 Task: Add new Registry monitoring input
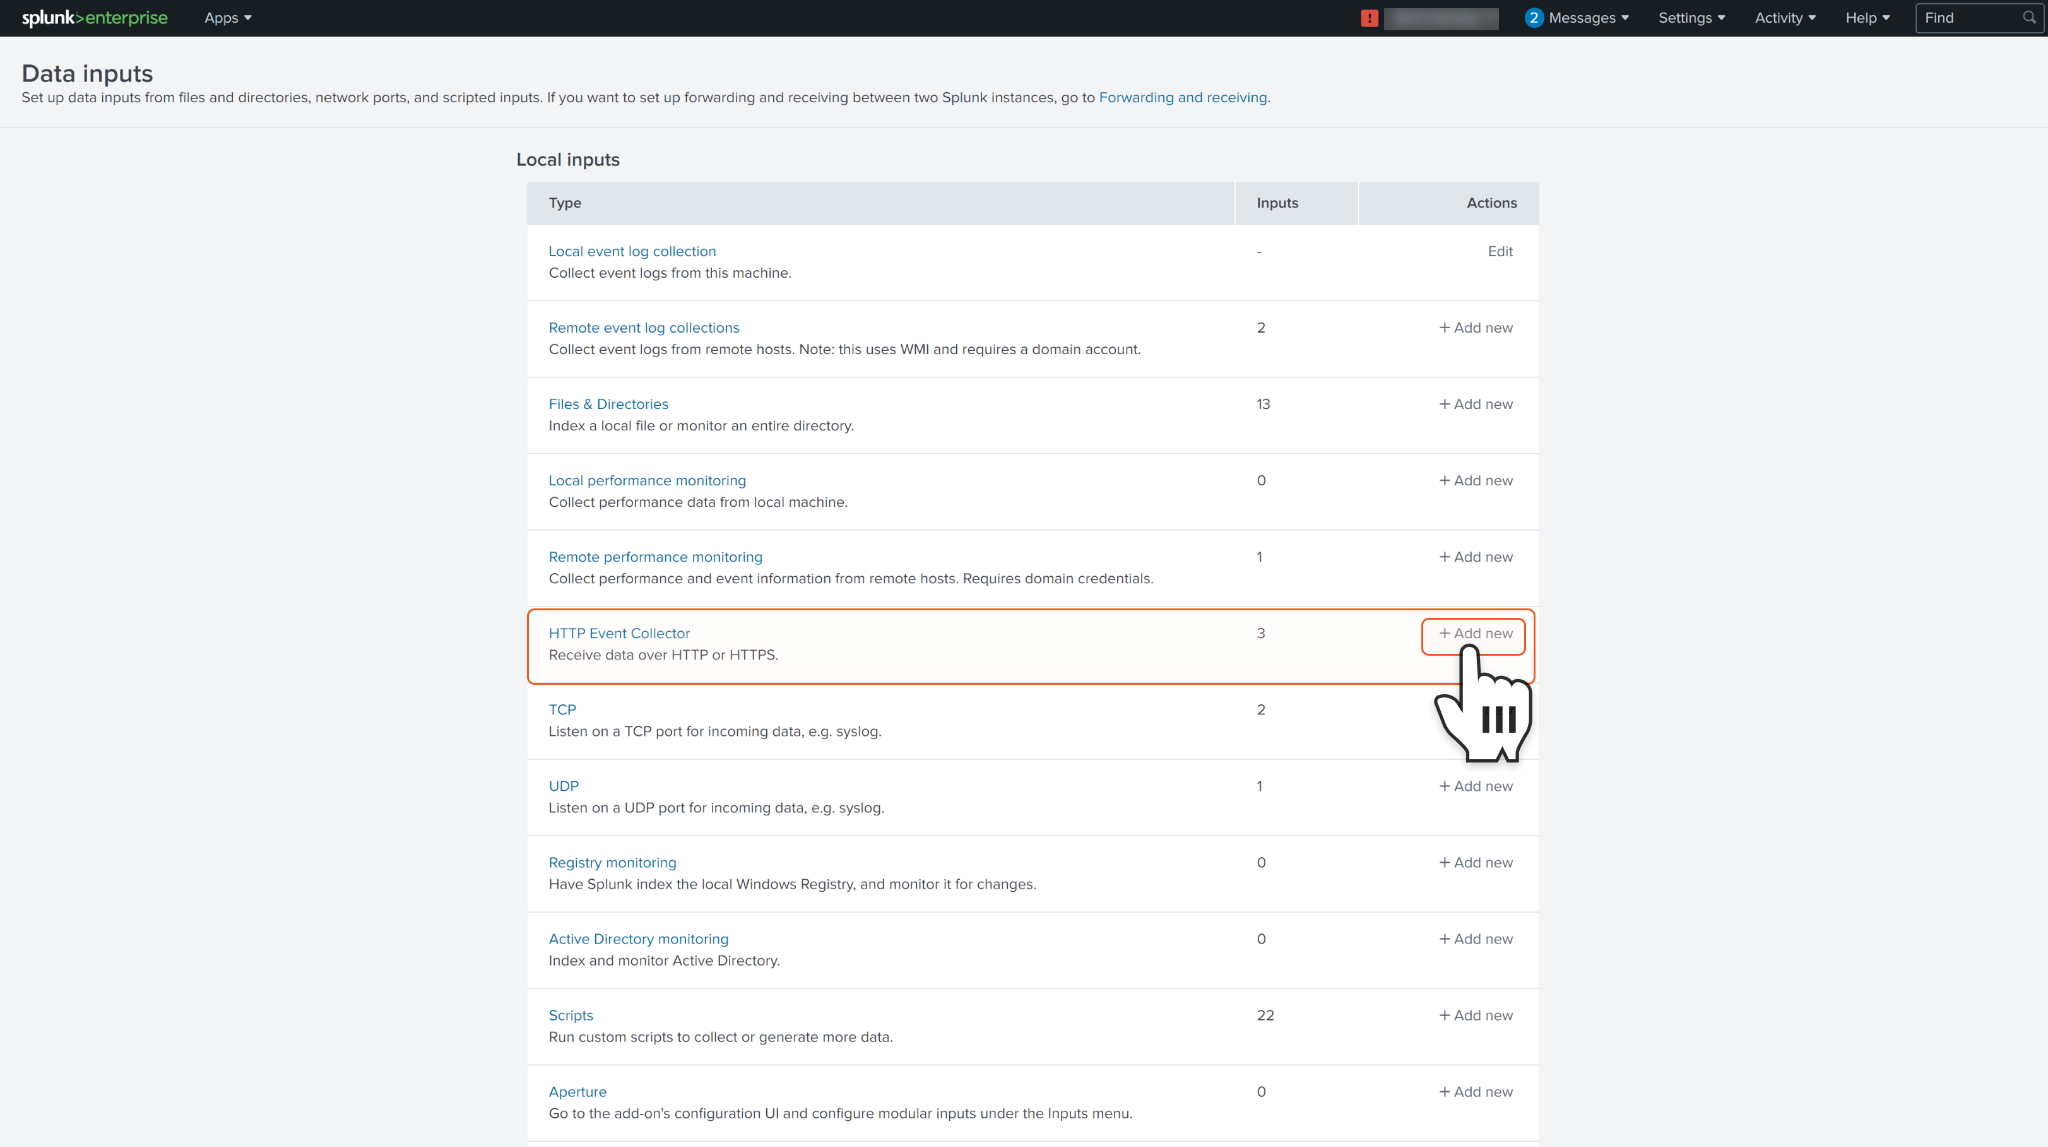[1475, 862]
